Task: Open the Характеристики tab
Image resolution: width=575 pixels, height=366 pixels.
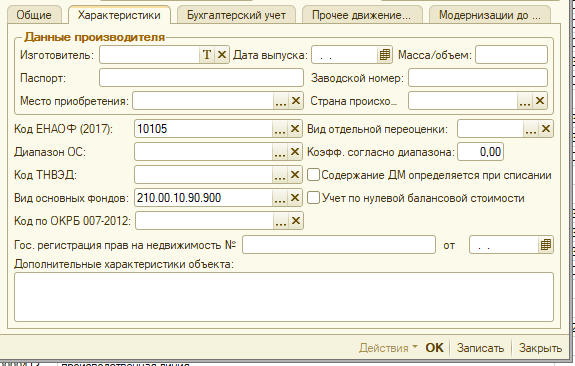Action: 119,15
